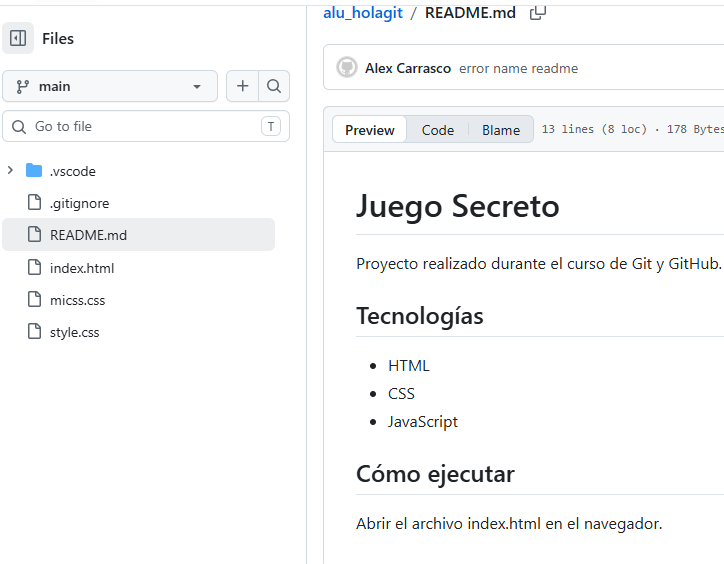
Task: Open the .vscode folder
Action: pos(73,171)
